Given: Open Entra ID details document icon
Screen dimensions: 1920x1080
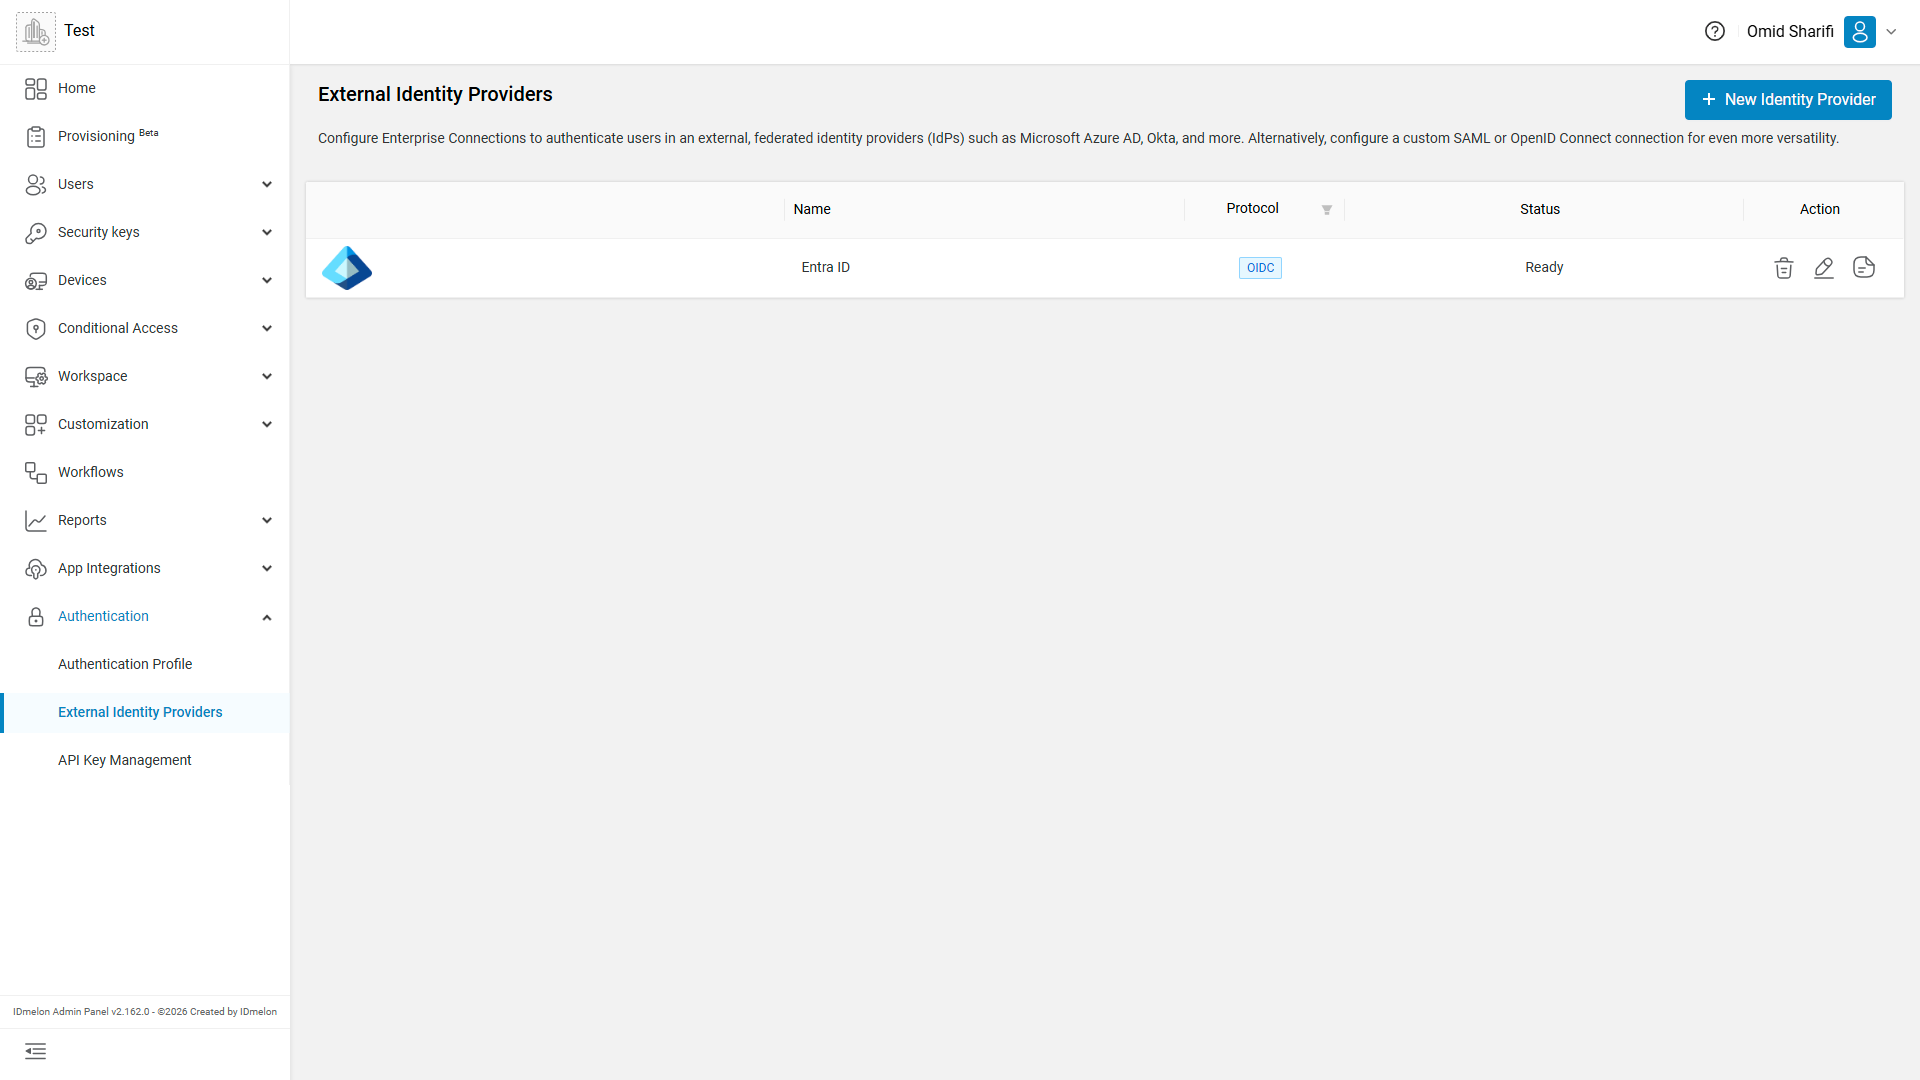Looking at the screenshot, I should (x=1864, y=267).
